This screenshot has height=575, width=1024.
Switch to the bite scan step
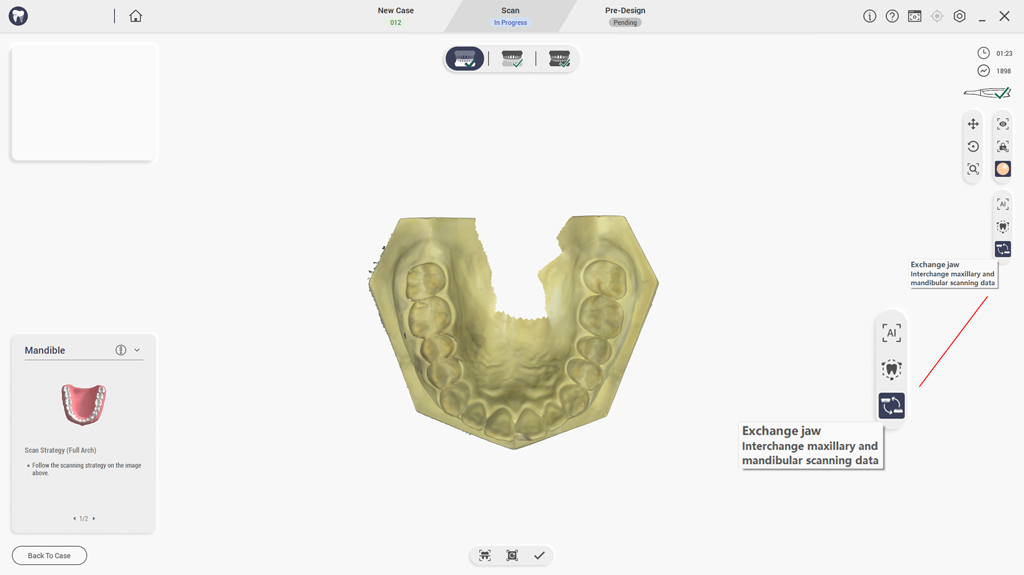click(x=559, y=59)
